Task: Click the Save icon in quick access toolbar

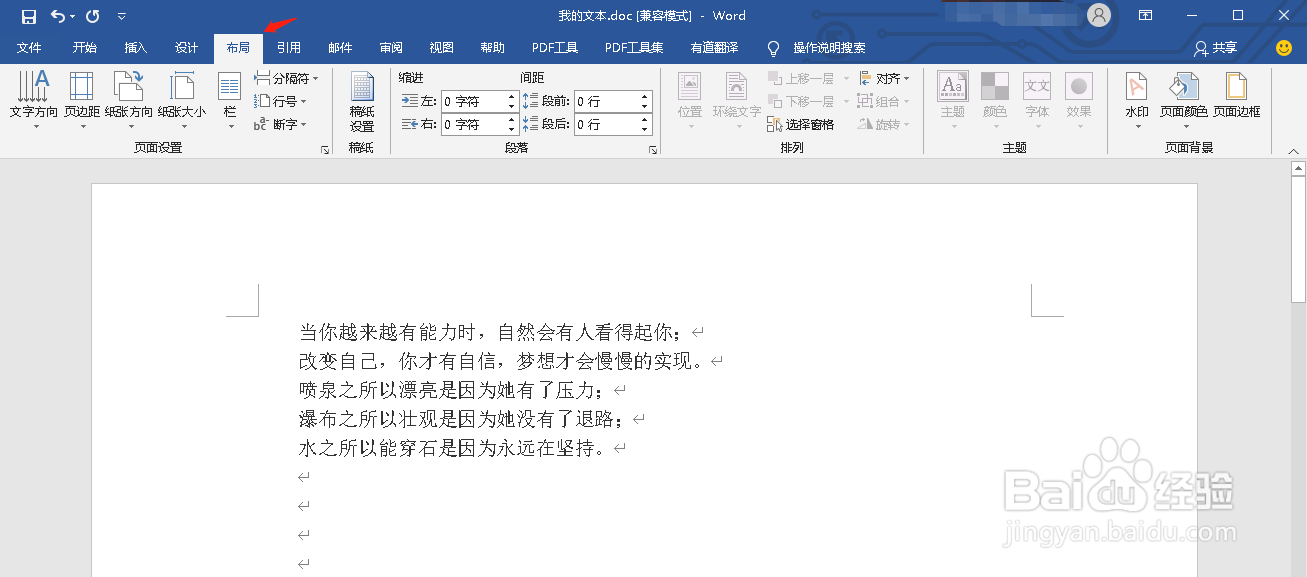Action: point(28,16)
